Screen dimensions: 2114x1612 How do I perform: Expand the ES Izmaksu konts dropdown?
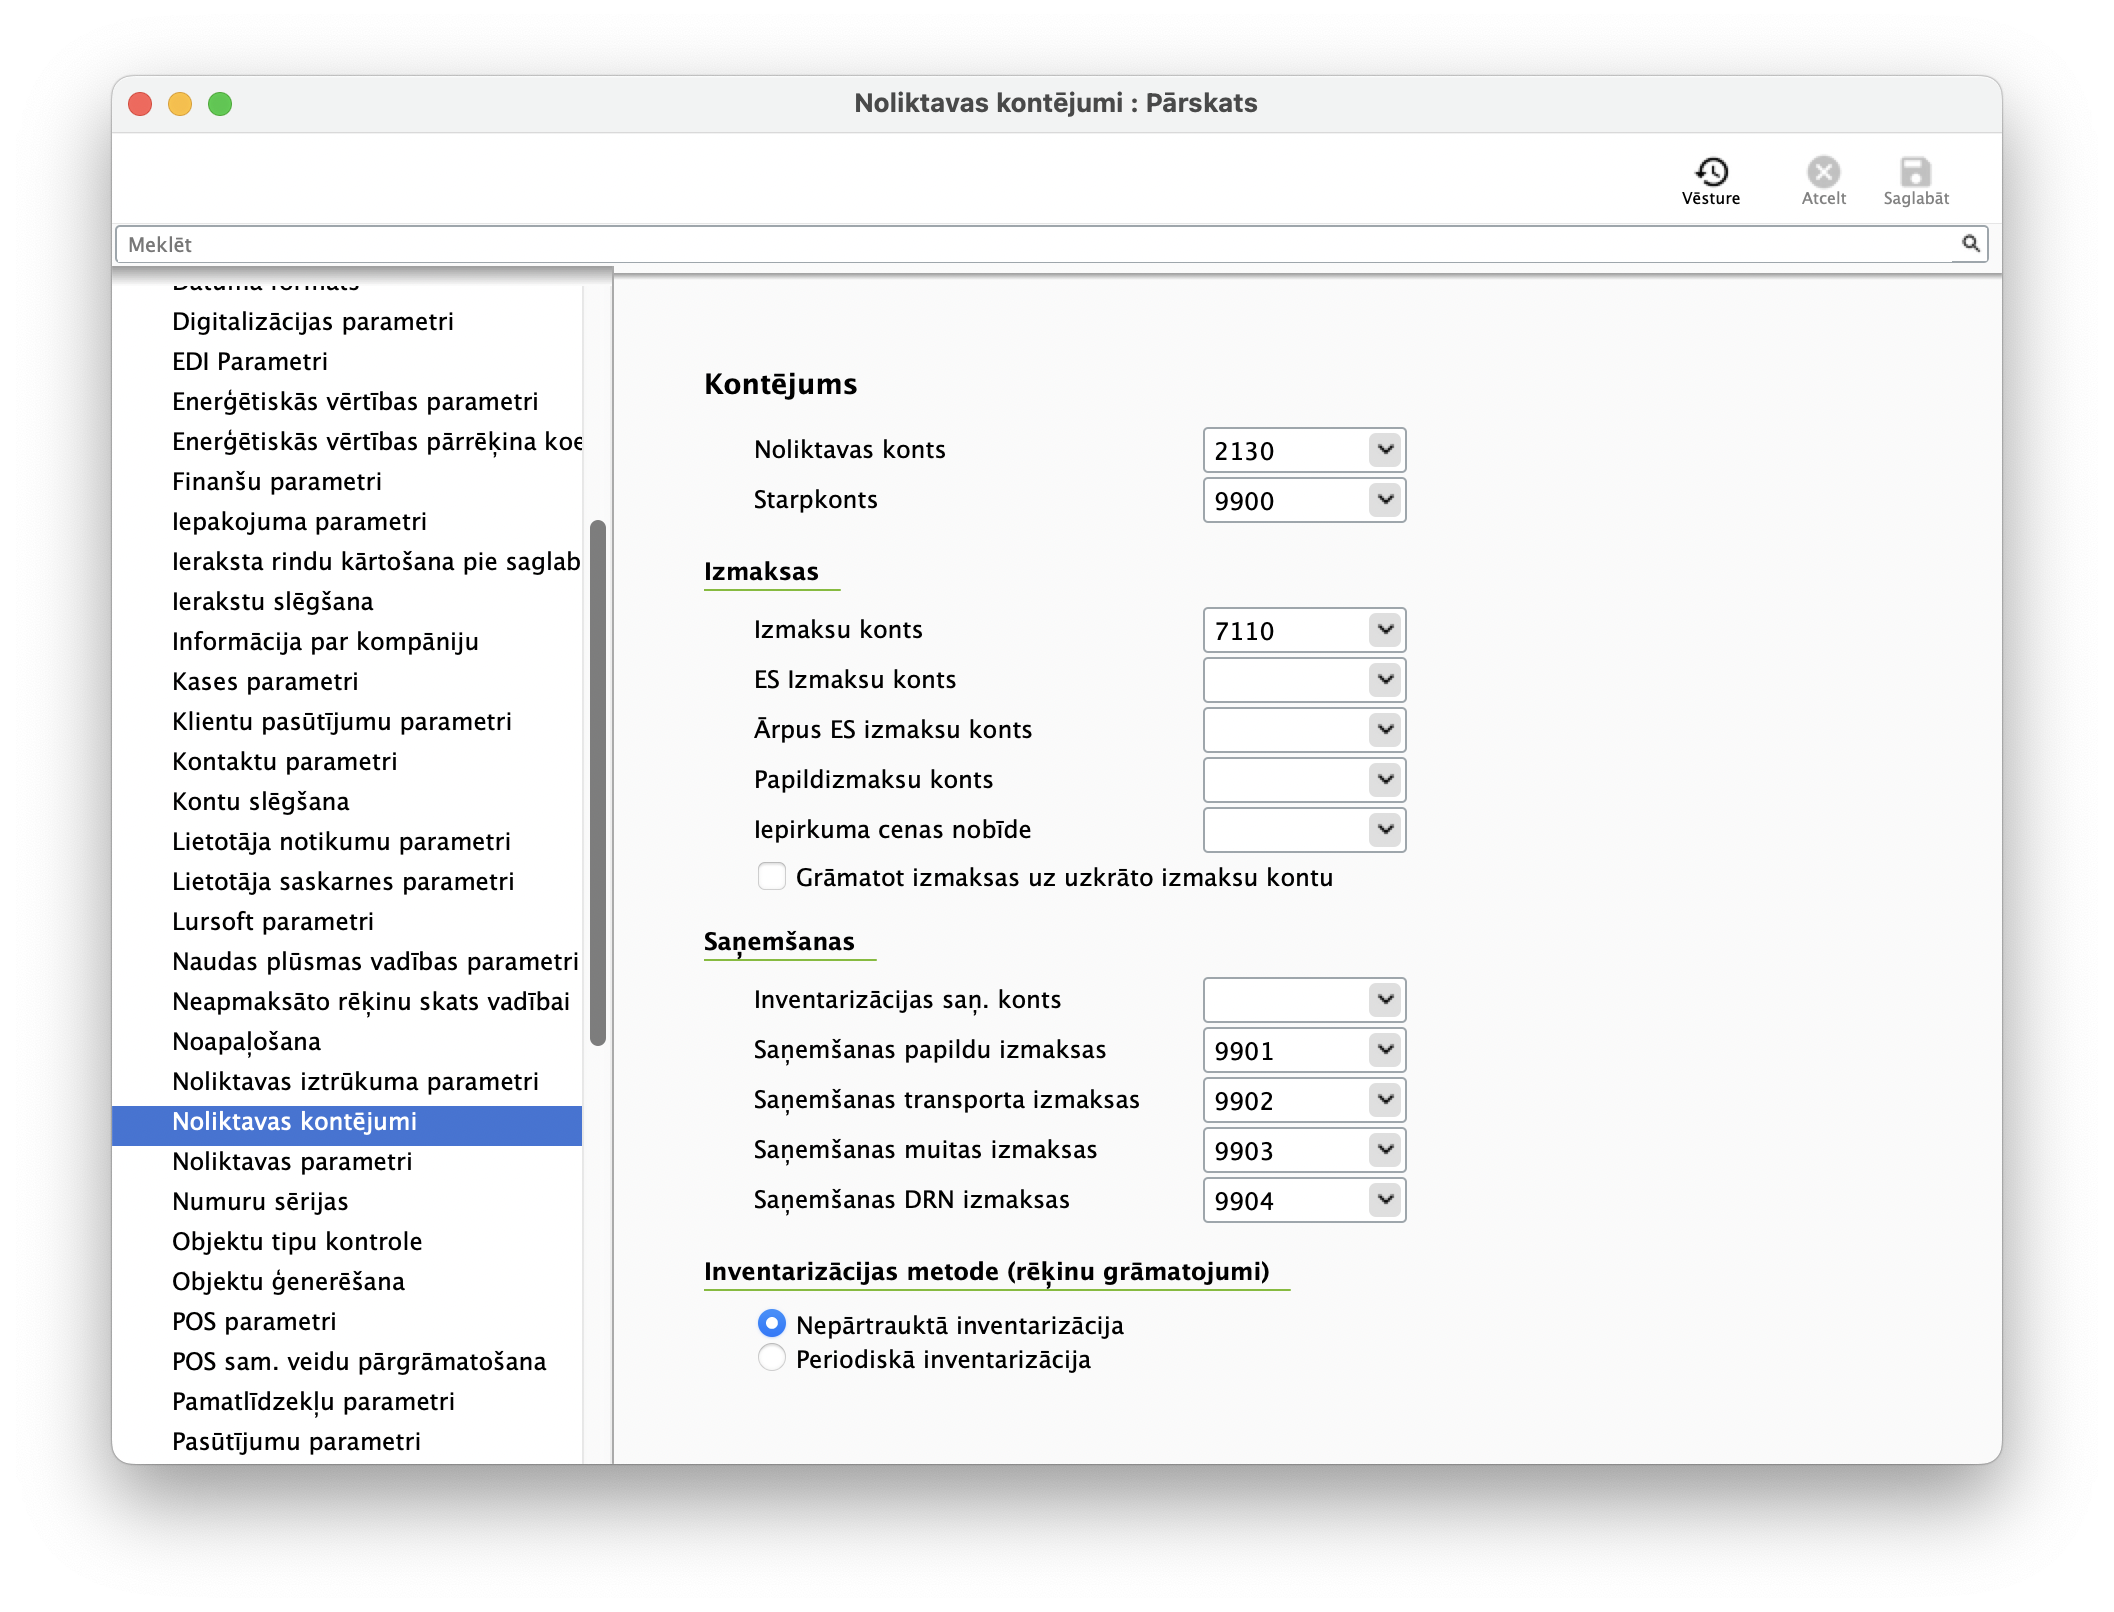(x=1385, y=680)
